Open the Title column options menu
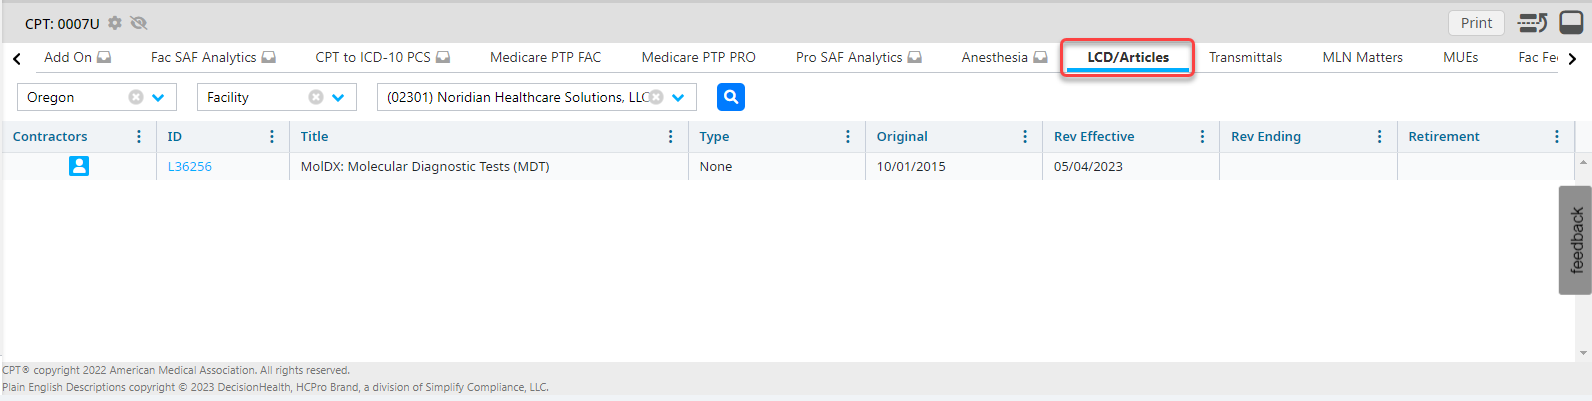This screenshot has height=401, width=1592. point(670,137)
